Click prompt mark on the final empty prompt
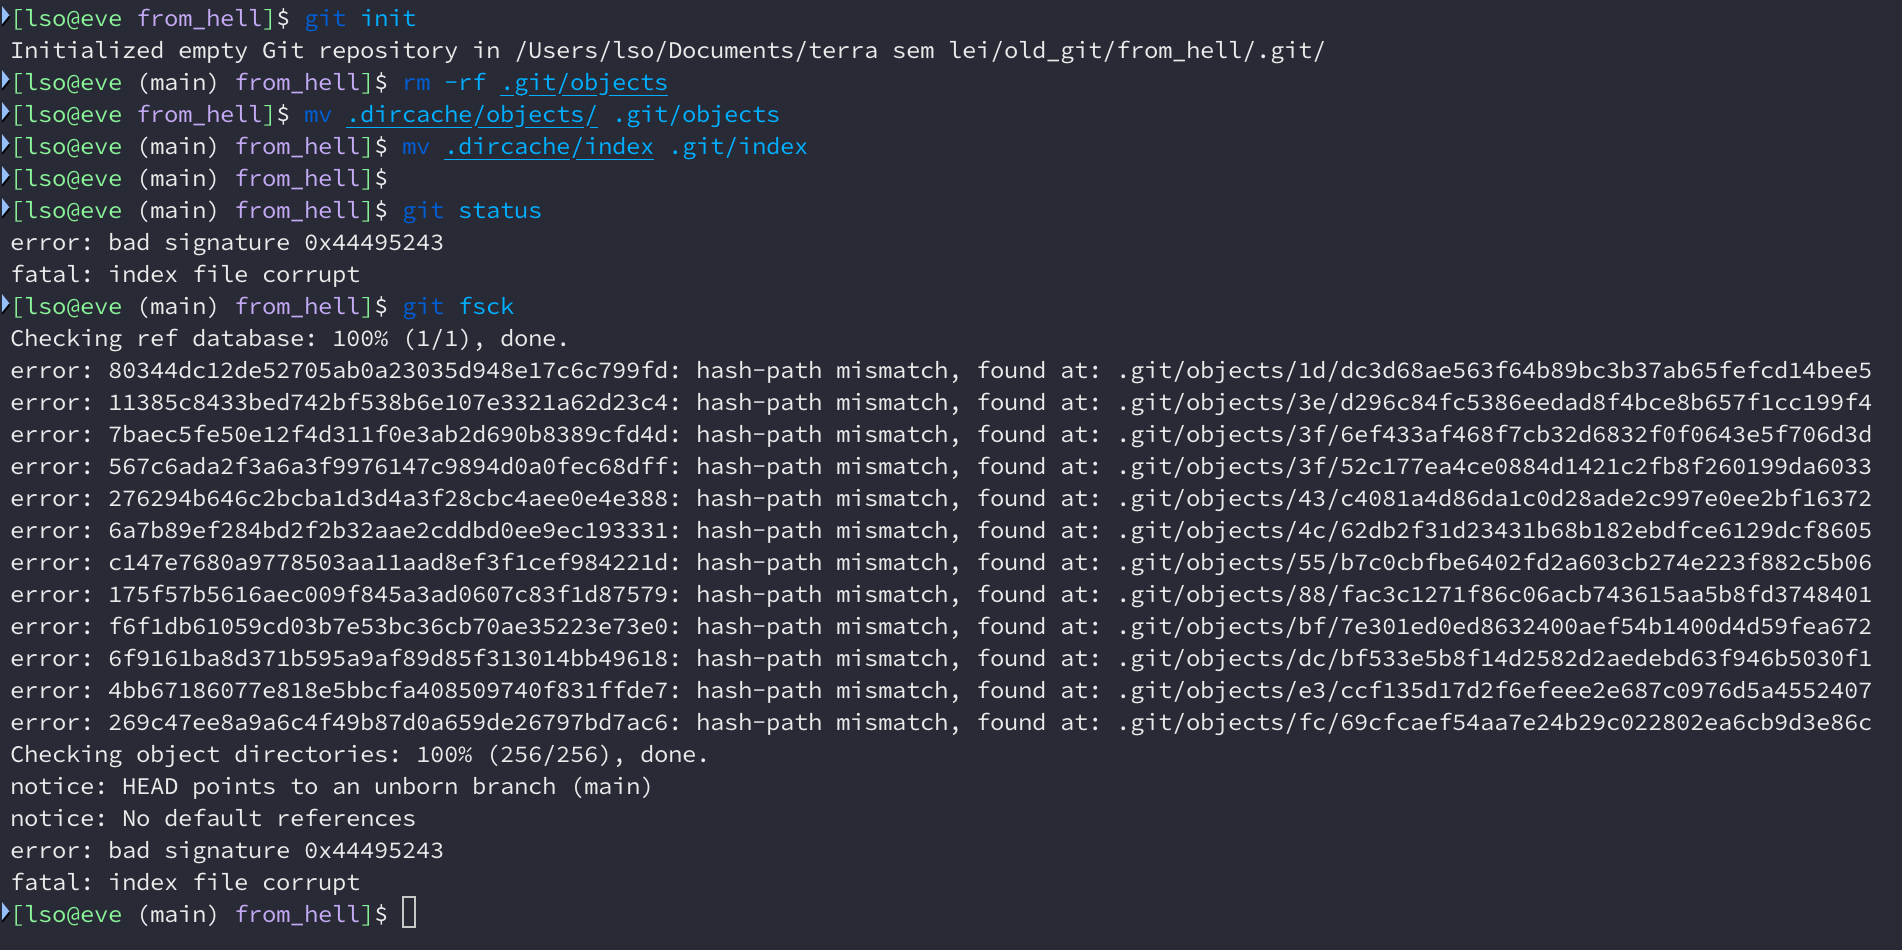 [6, 912]
